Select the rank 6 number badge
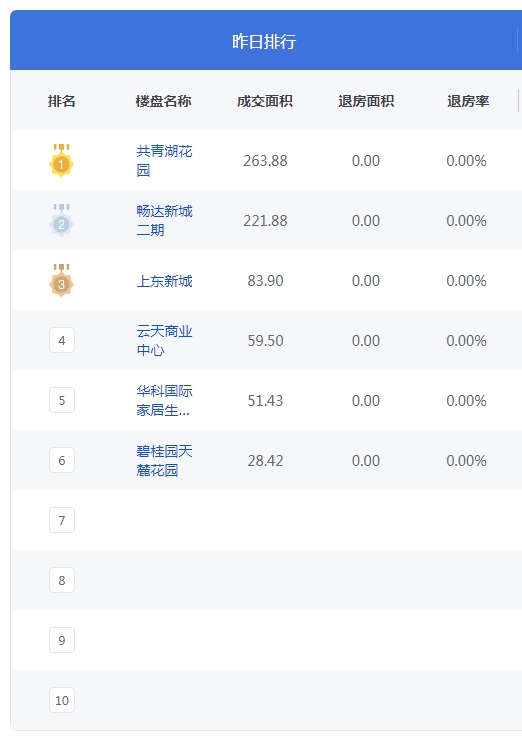Viewport: 522px width, 738px height. click(62, 460)
